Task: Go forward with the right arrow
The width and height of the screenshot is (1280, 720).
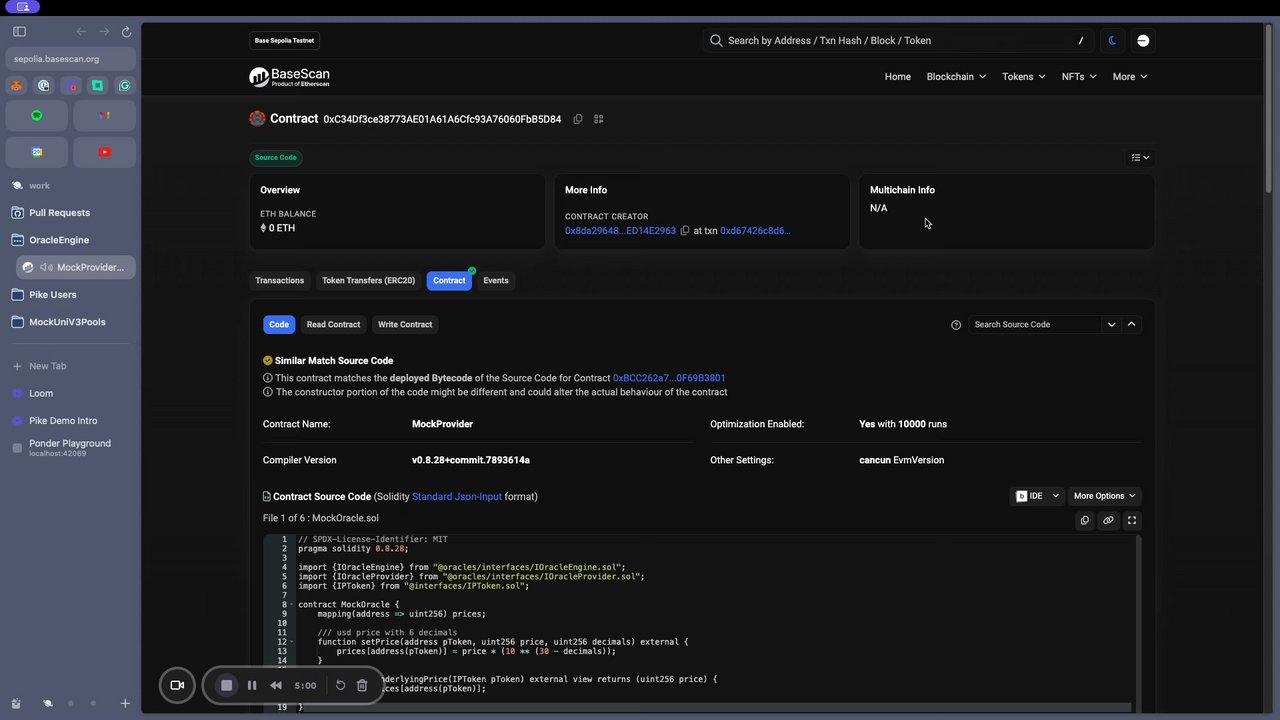Action: point(104,32)
